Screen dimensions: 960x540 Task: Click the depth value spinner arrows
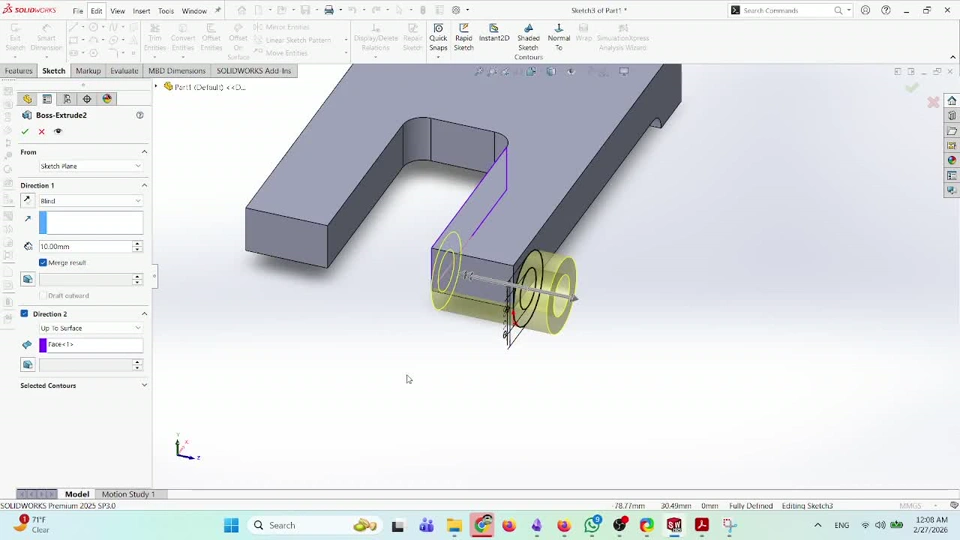pos(137,246)
